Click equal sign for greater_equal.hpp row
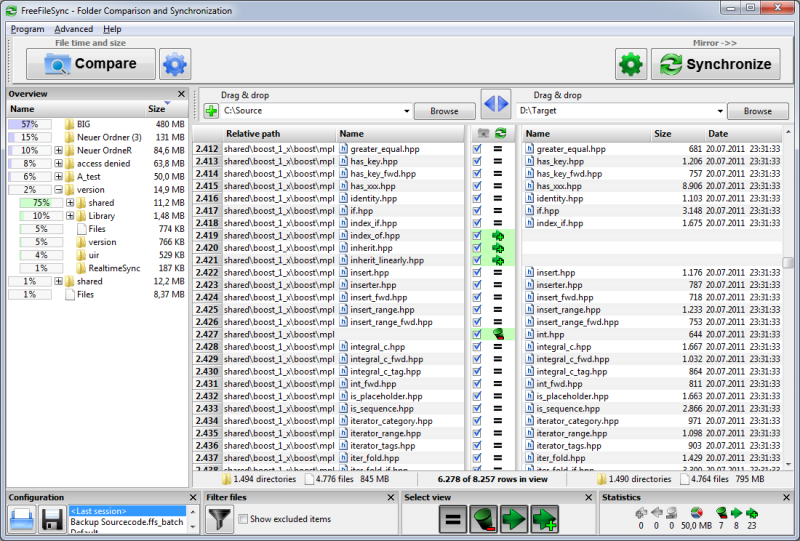 497,149
